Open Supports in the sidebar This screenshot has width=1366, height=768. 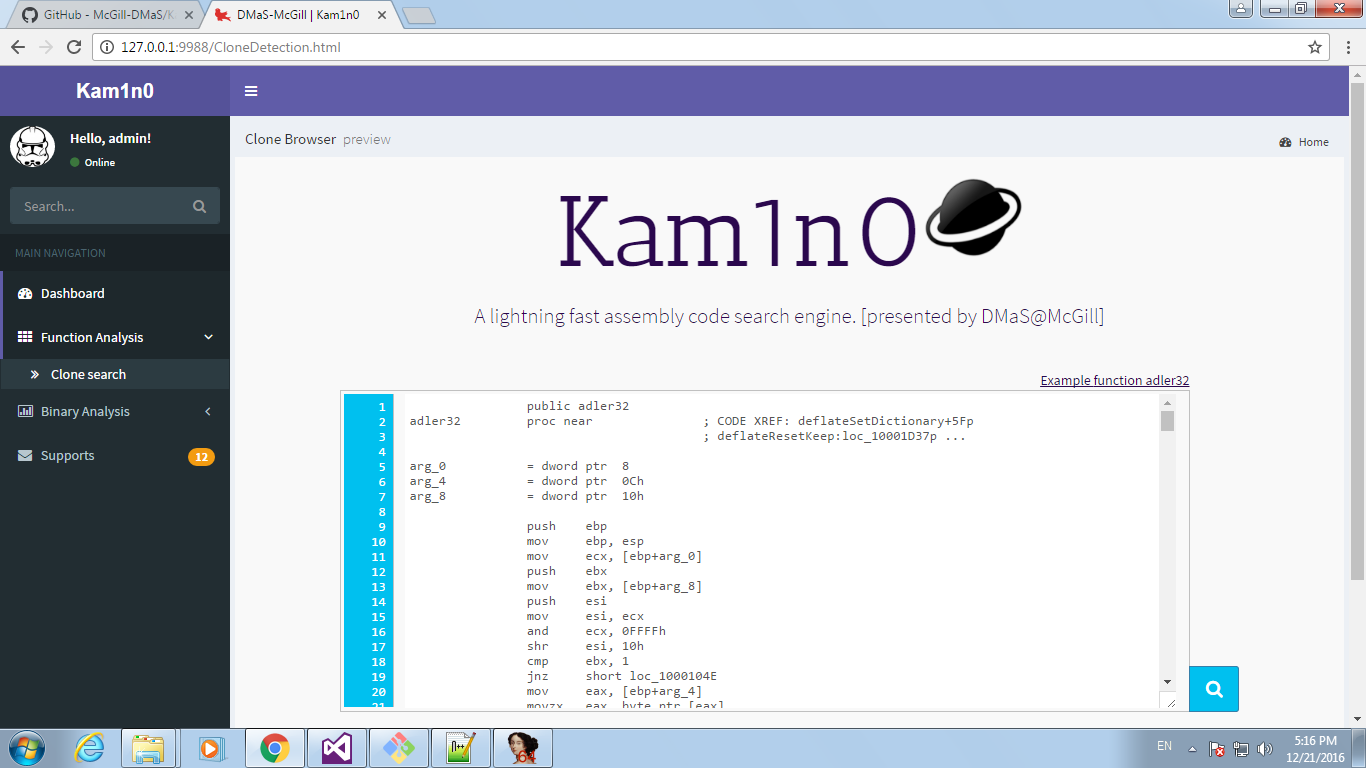point(115,455)
